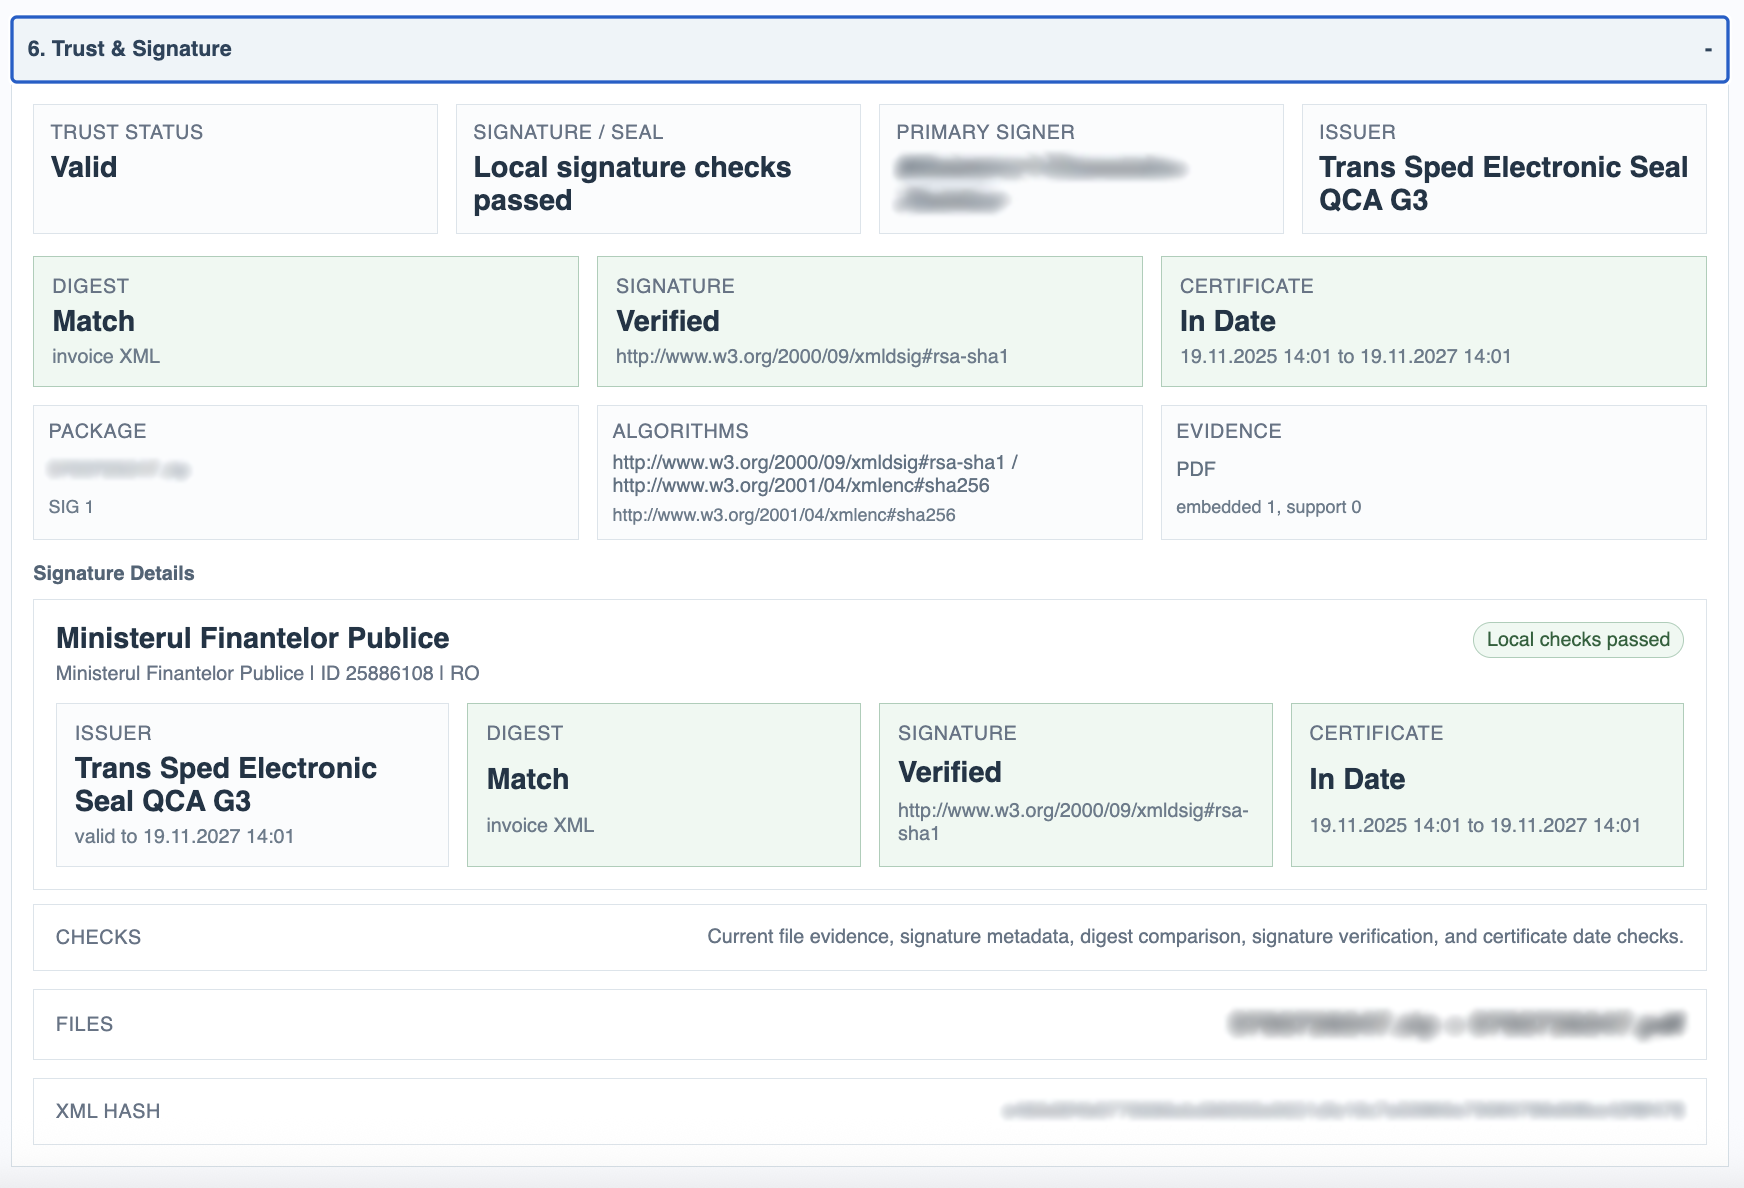Viewport: 1744px width, 1188px height.
Task: Select the Trust Status Valid card
Action: click(x=235, y=169)
